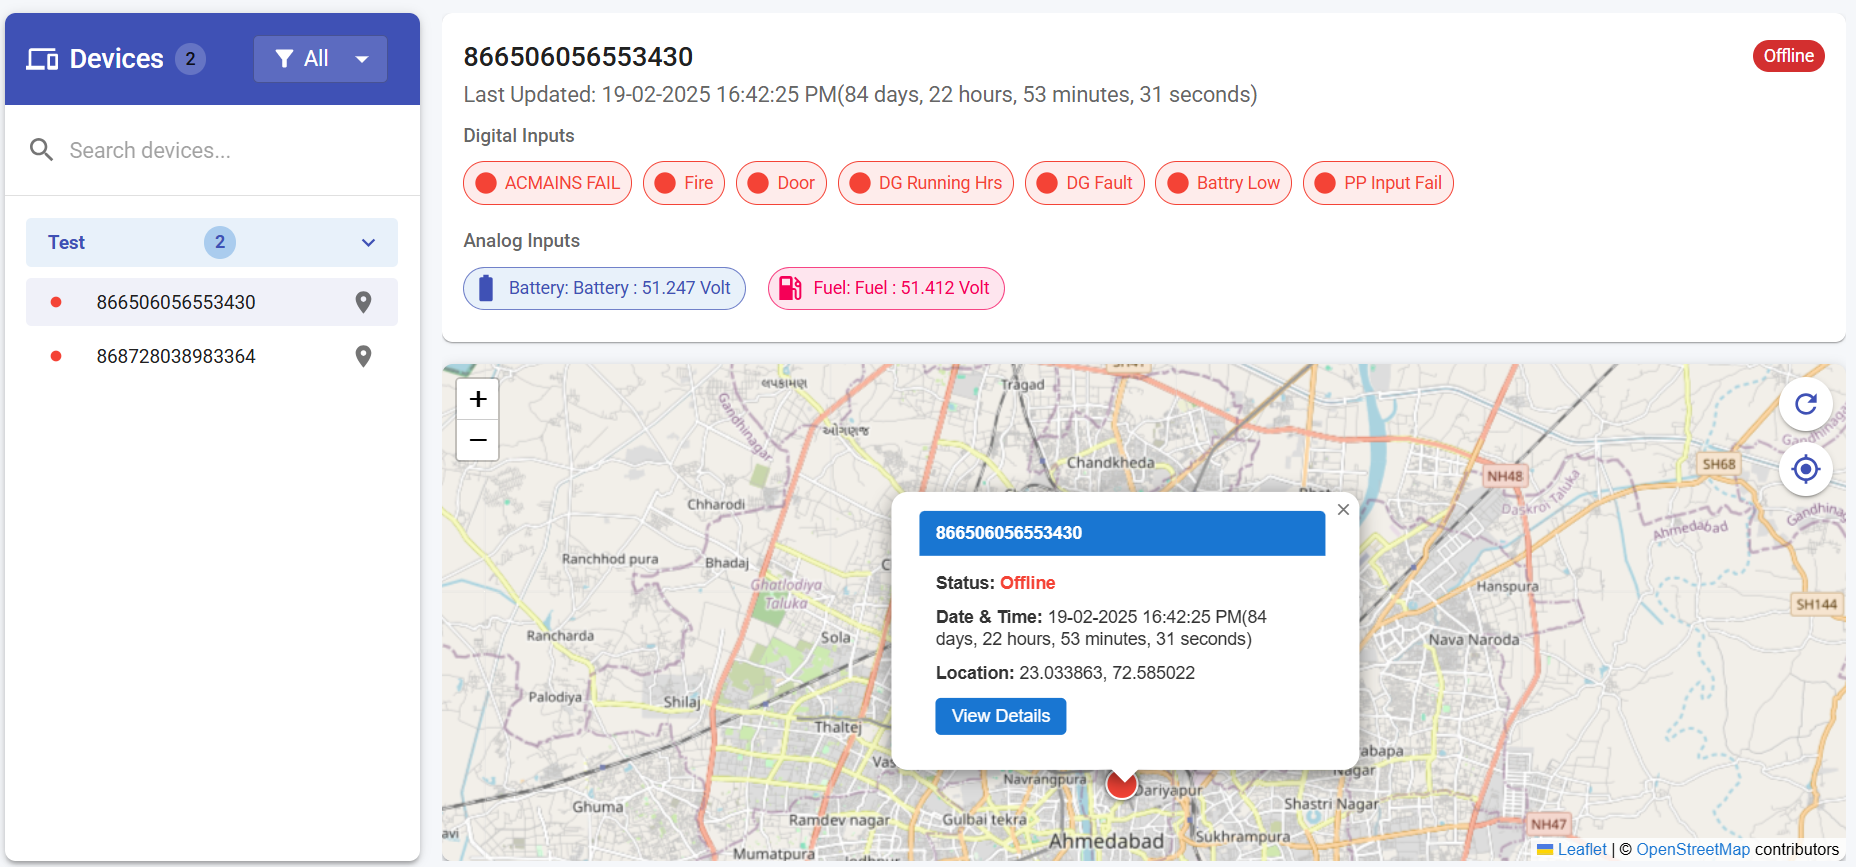Click the Ahmedabad label on map
The width and height of the screenshot is (1856, 867).
click(x=1106, y=842)
